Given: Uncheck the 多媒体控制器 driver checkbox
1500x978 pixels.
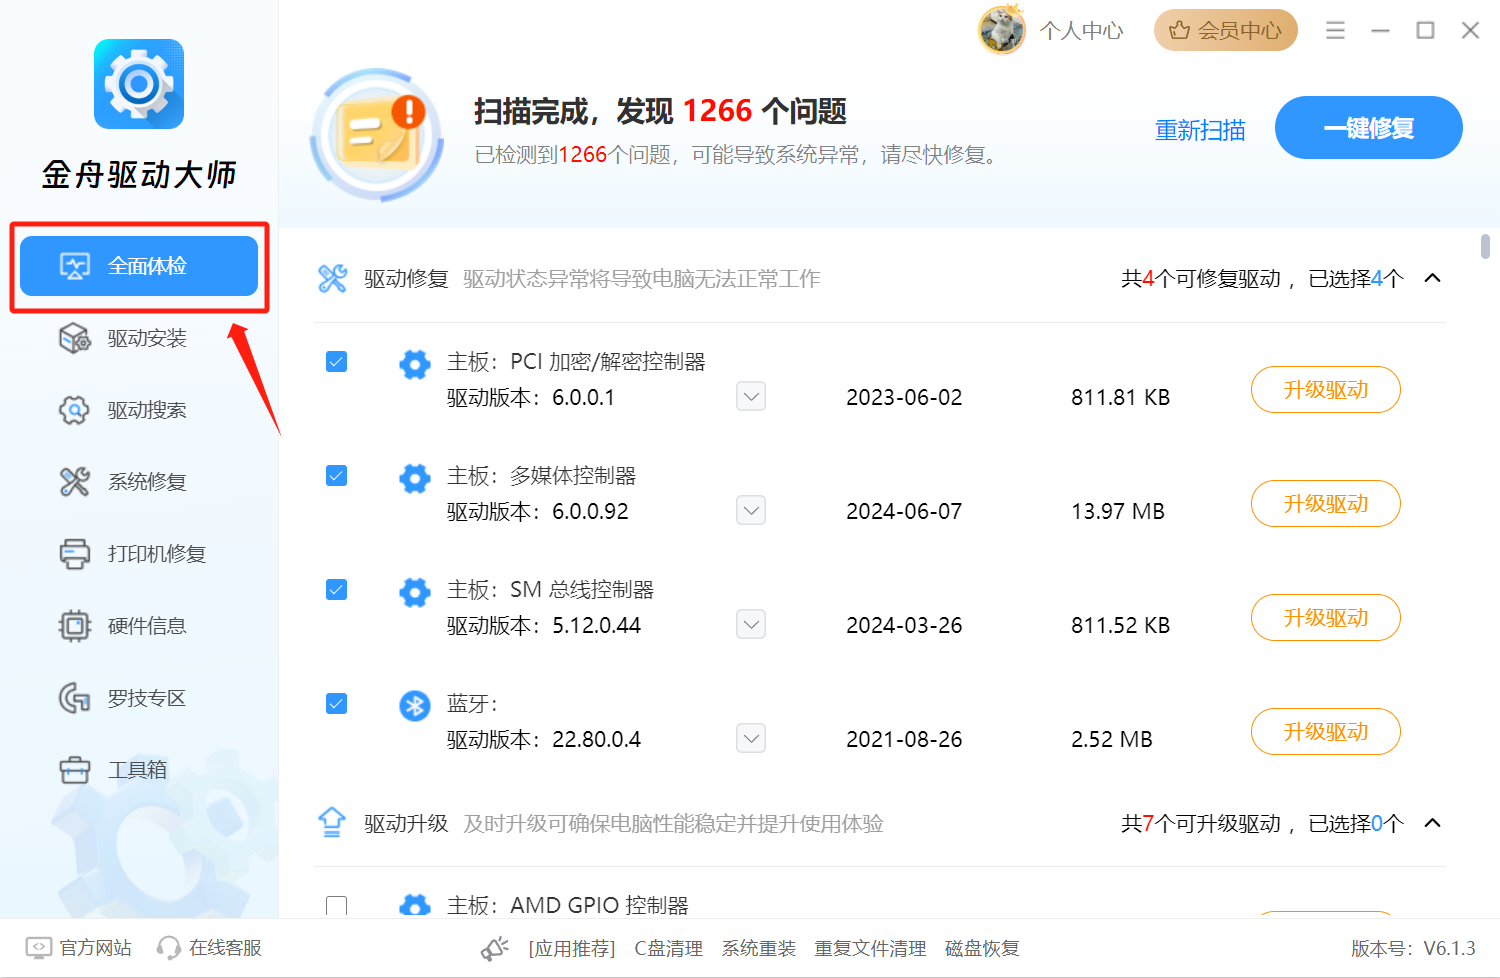Looking at the screenshot, I should [x=337, y=475].
